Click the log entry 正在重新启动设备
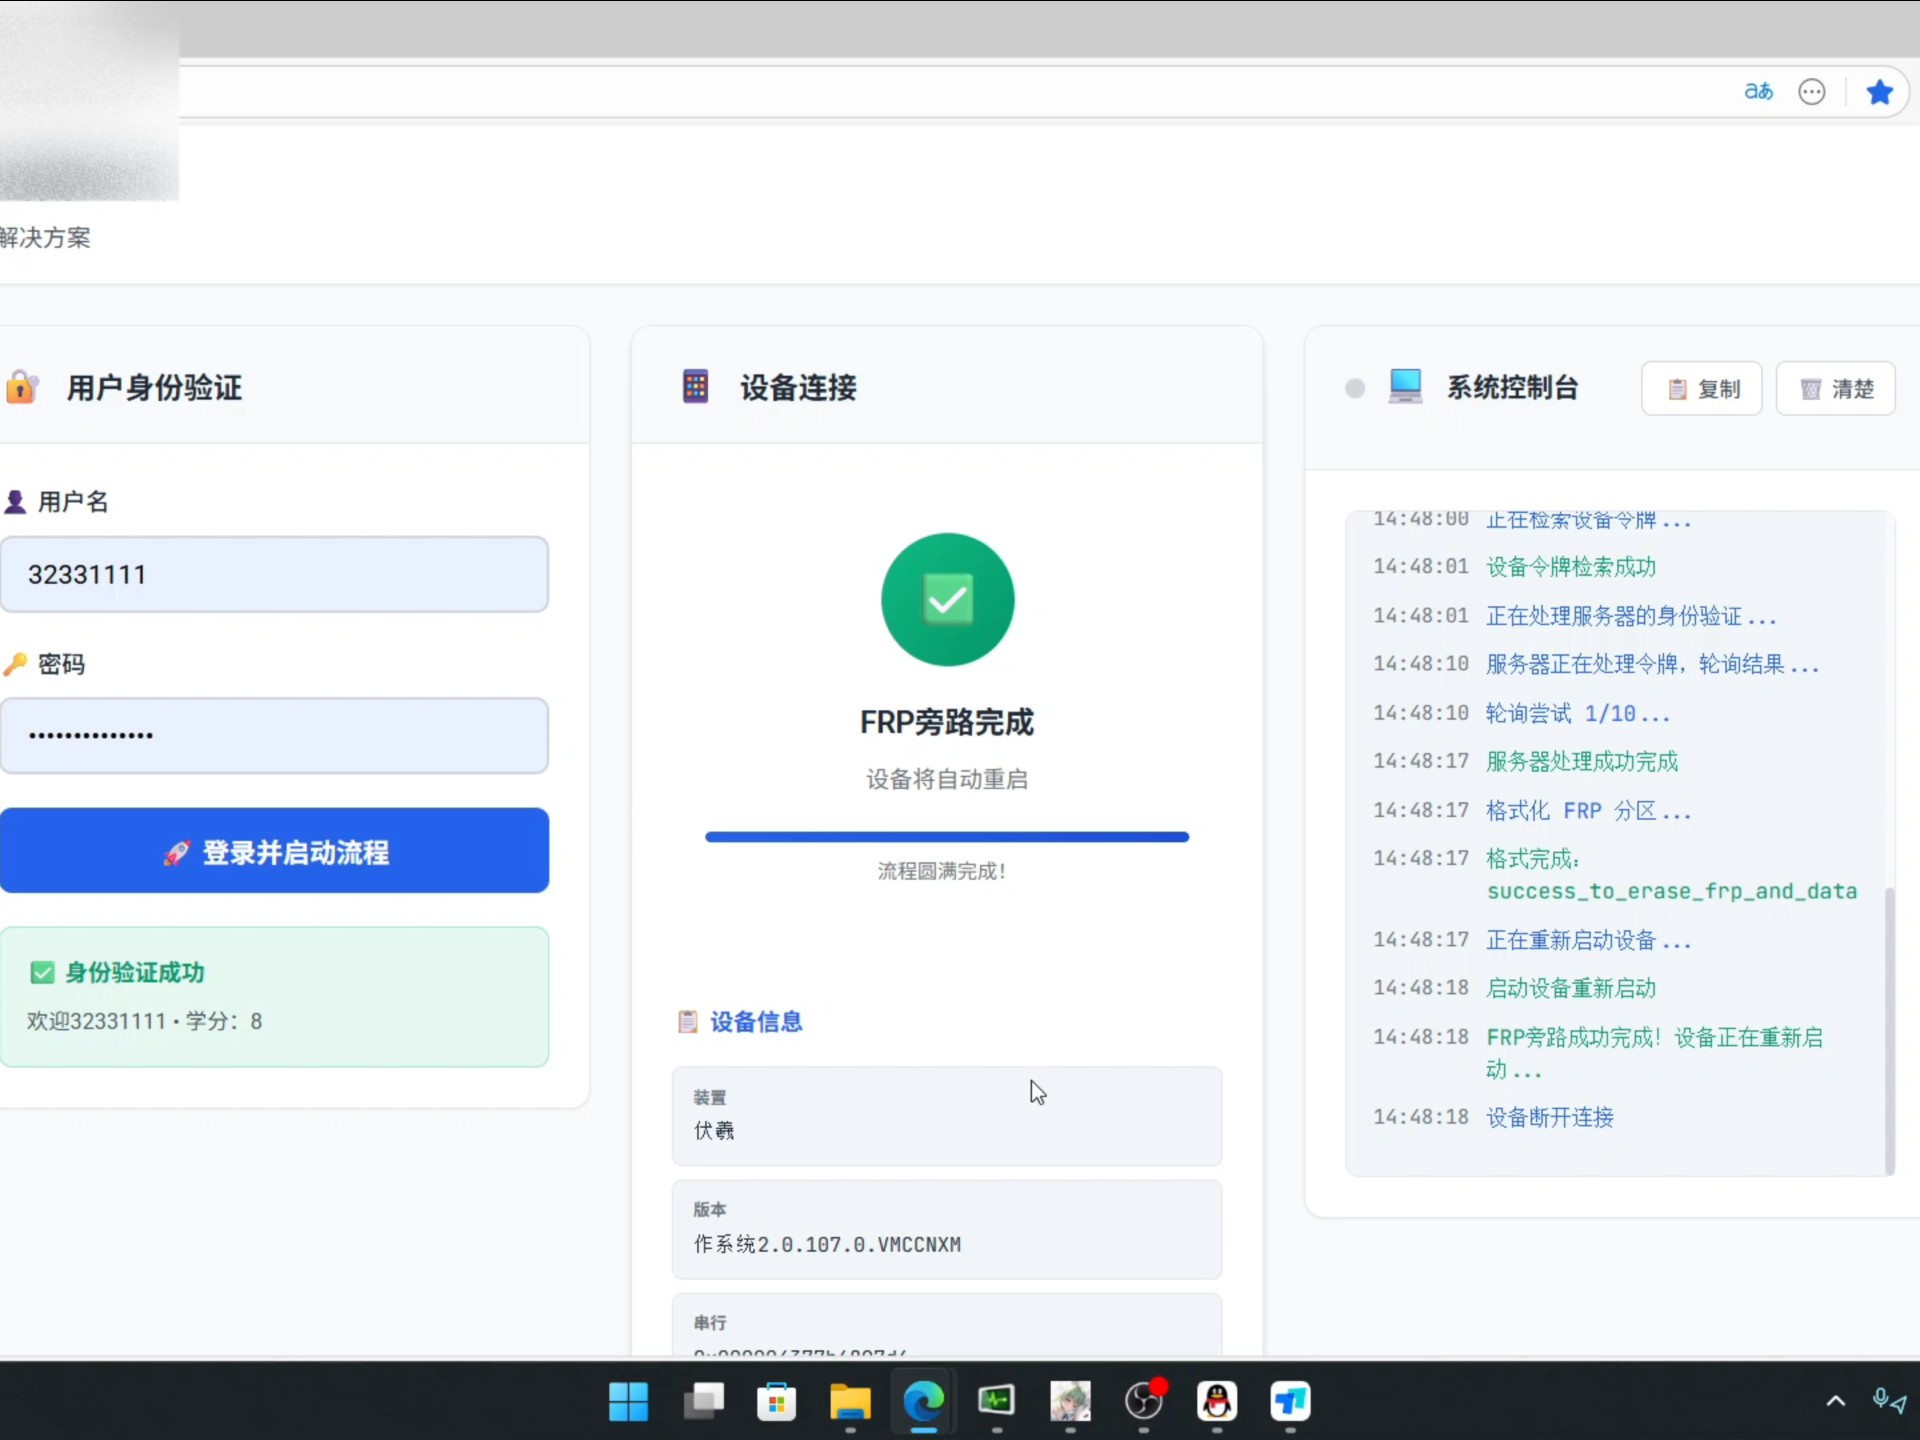This screenshot has height=1440, width=1920. 1588,940
